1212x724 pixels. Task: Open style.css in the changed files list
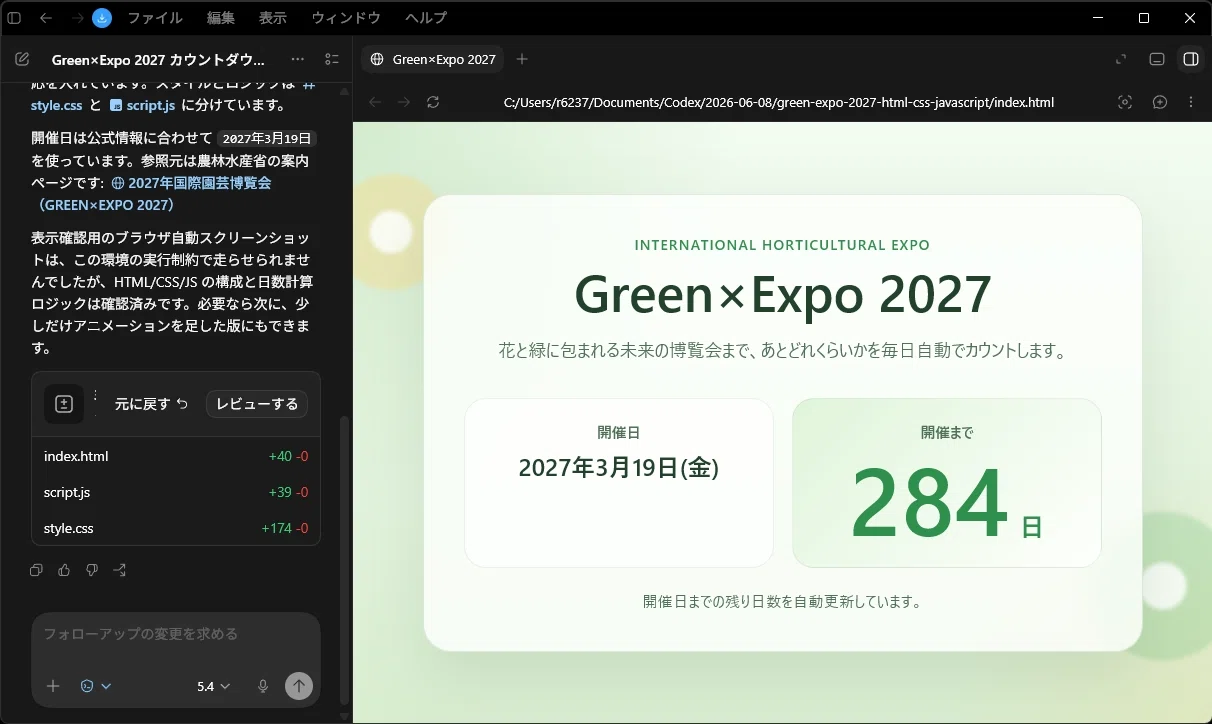pyautogui.click(x=69, y=528)
